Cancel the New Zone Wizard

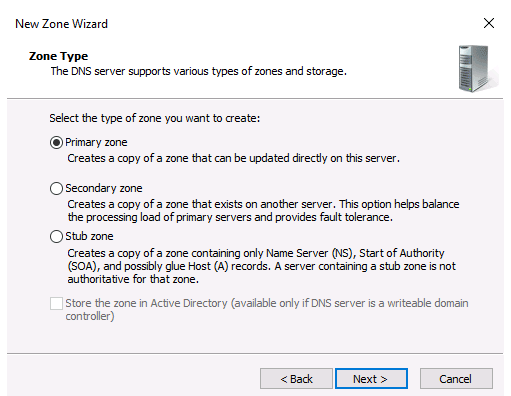(456, 379)
